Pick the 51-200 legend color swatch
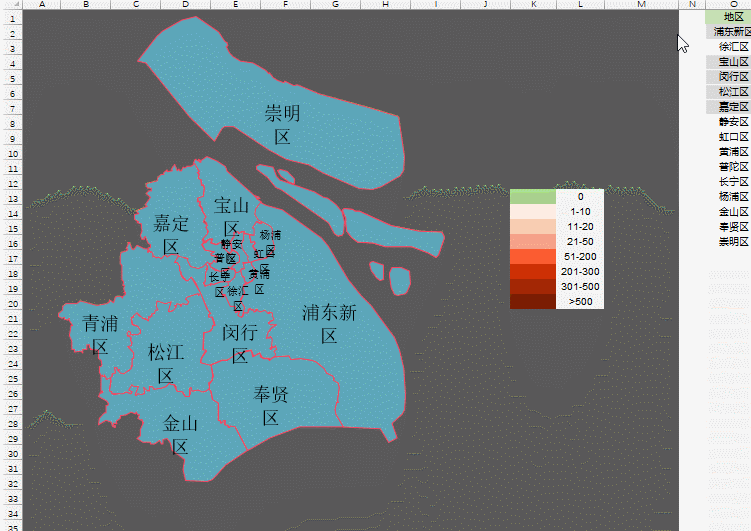Screen dimensions: 751x531 pyautogui.click(x=532, y=256)
